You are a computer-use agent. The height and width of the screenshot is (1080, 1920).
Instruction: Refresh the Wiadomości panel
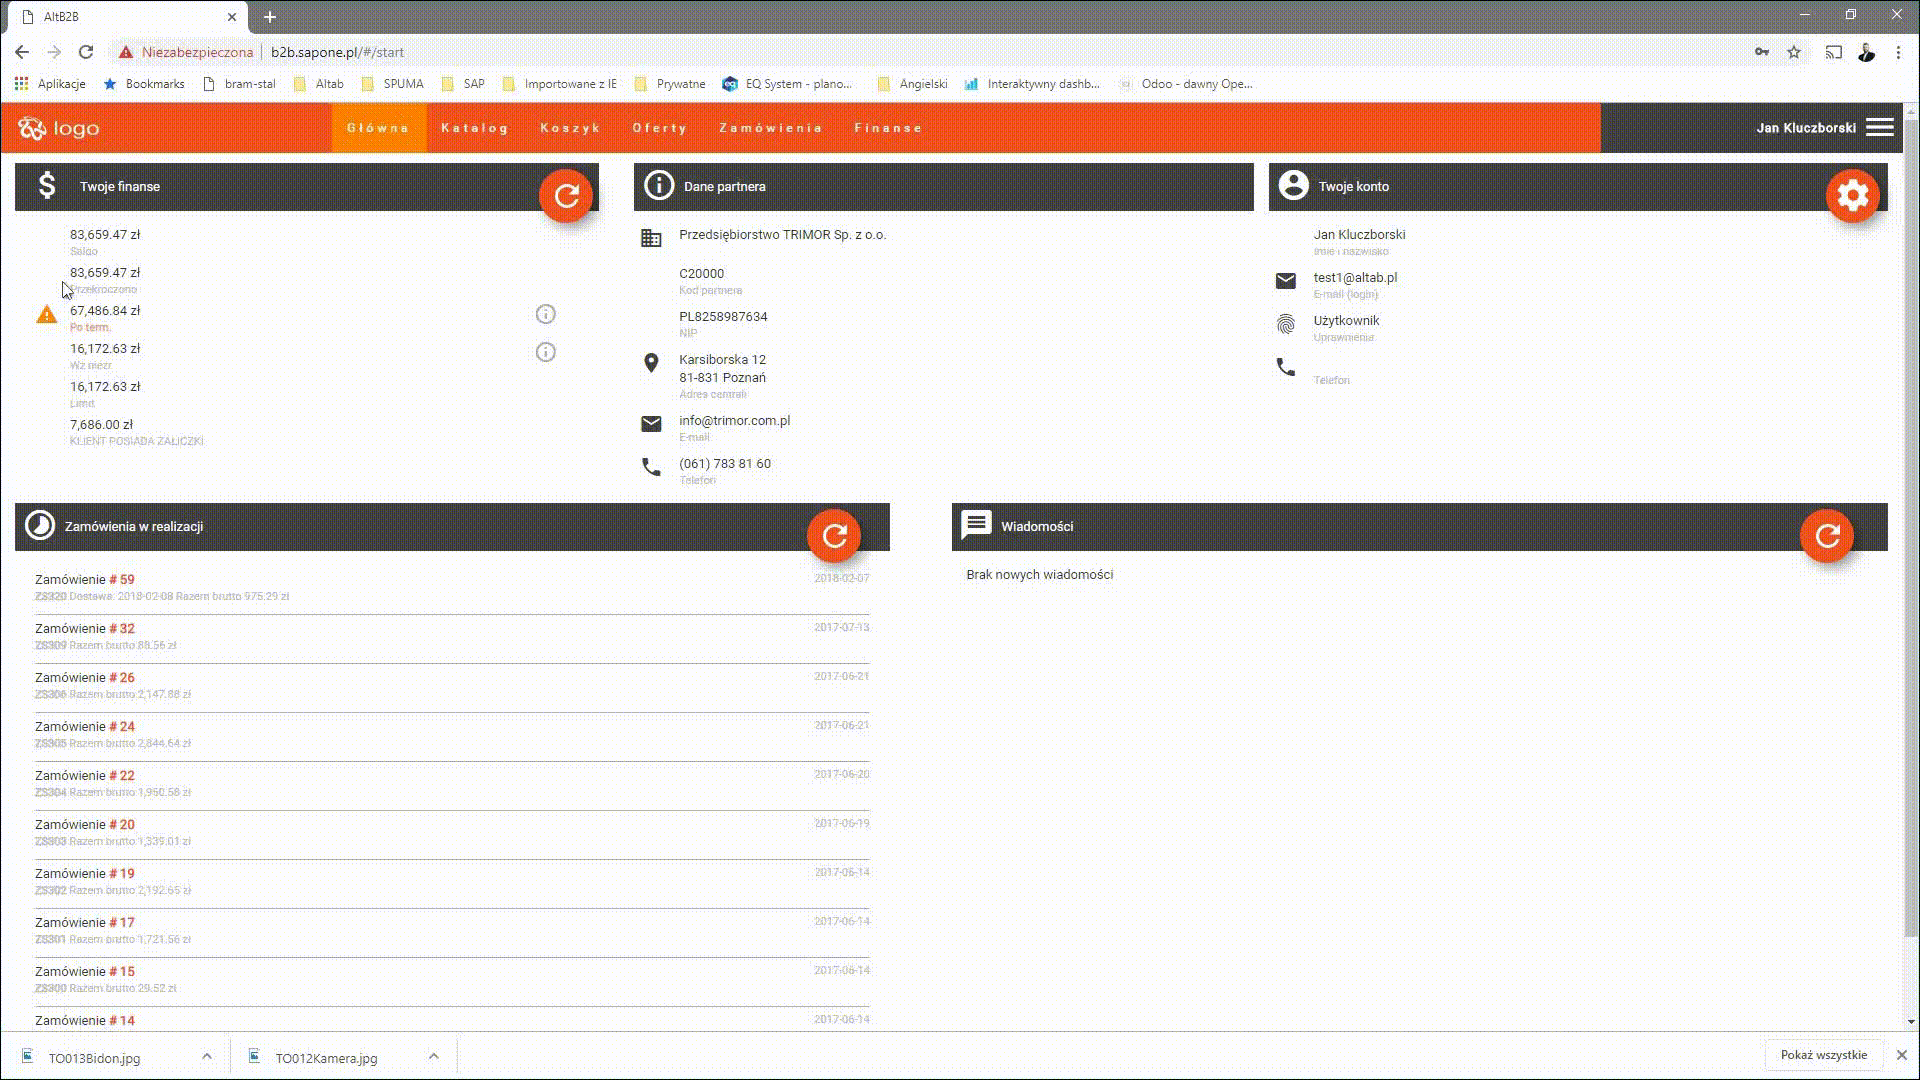point(1827,536)
